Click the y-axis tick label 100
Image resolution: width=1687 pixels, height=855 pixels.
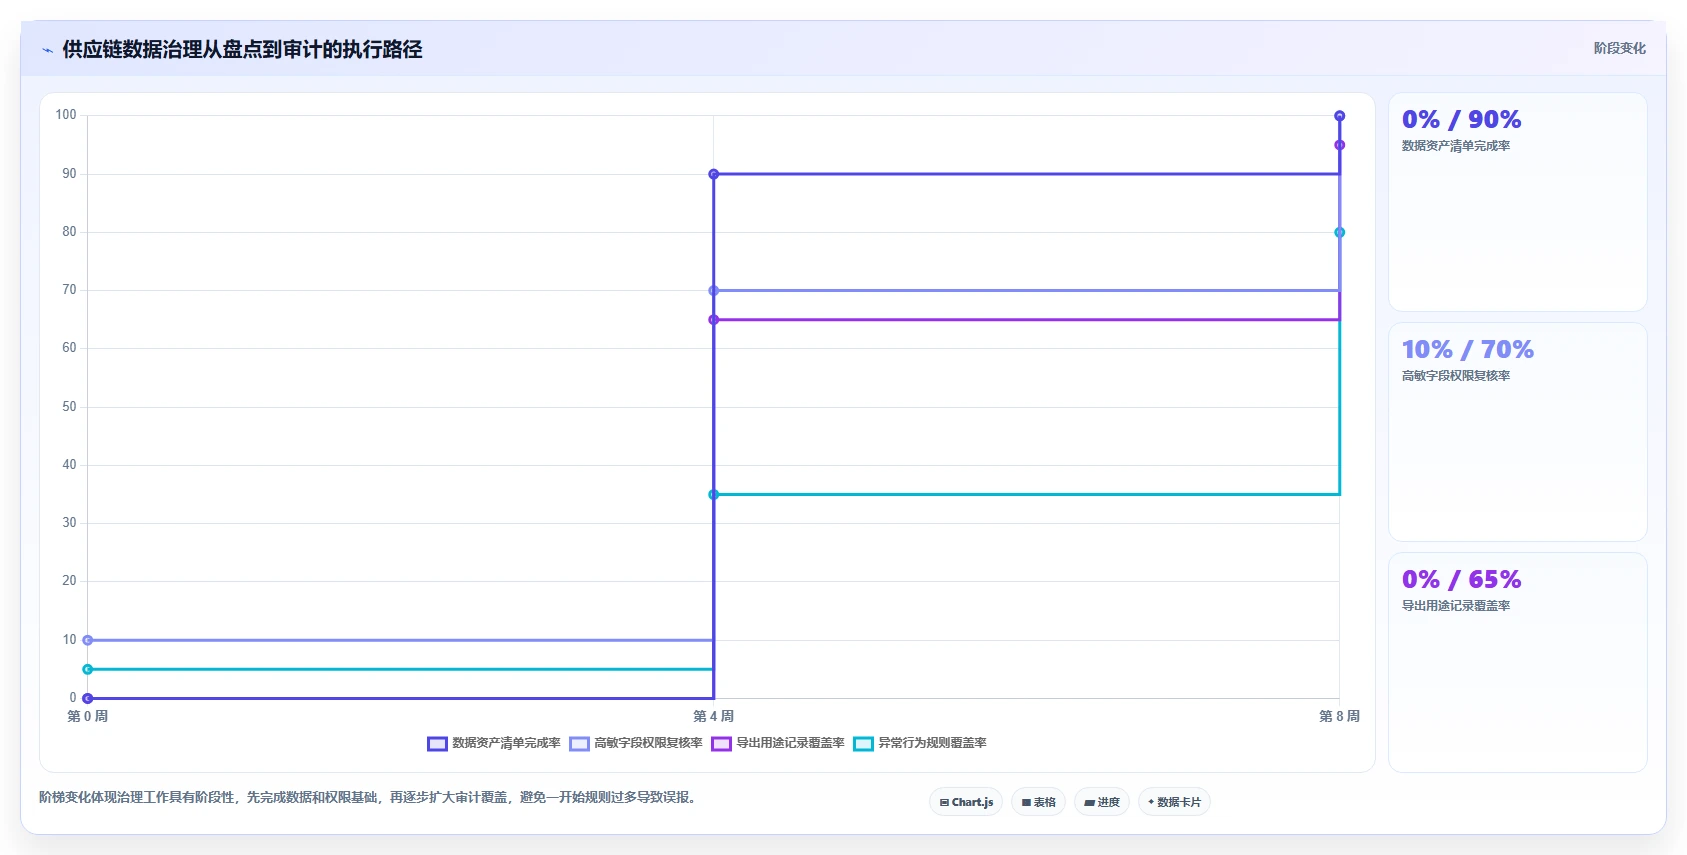click(66, 115)
